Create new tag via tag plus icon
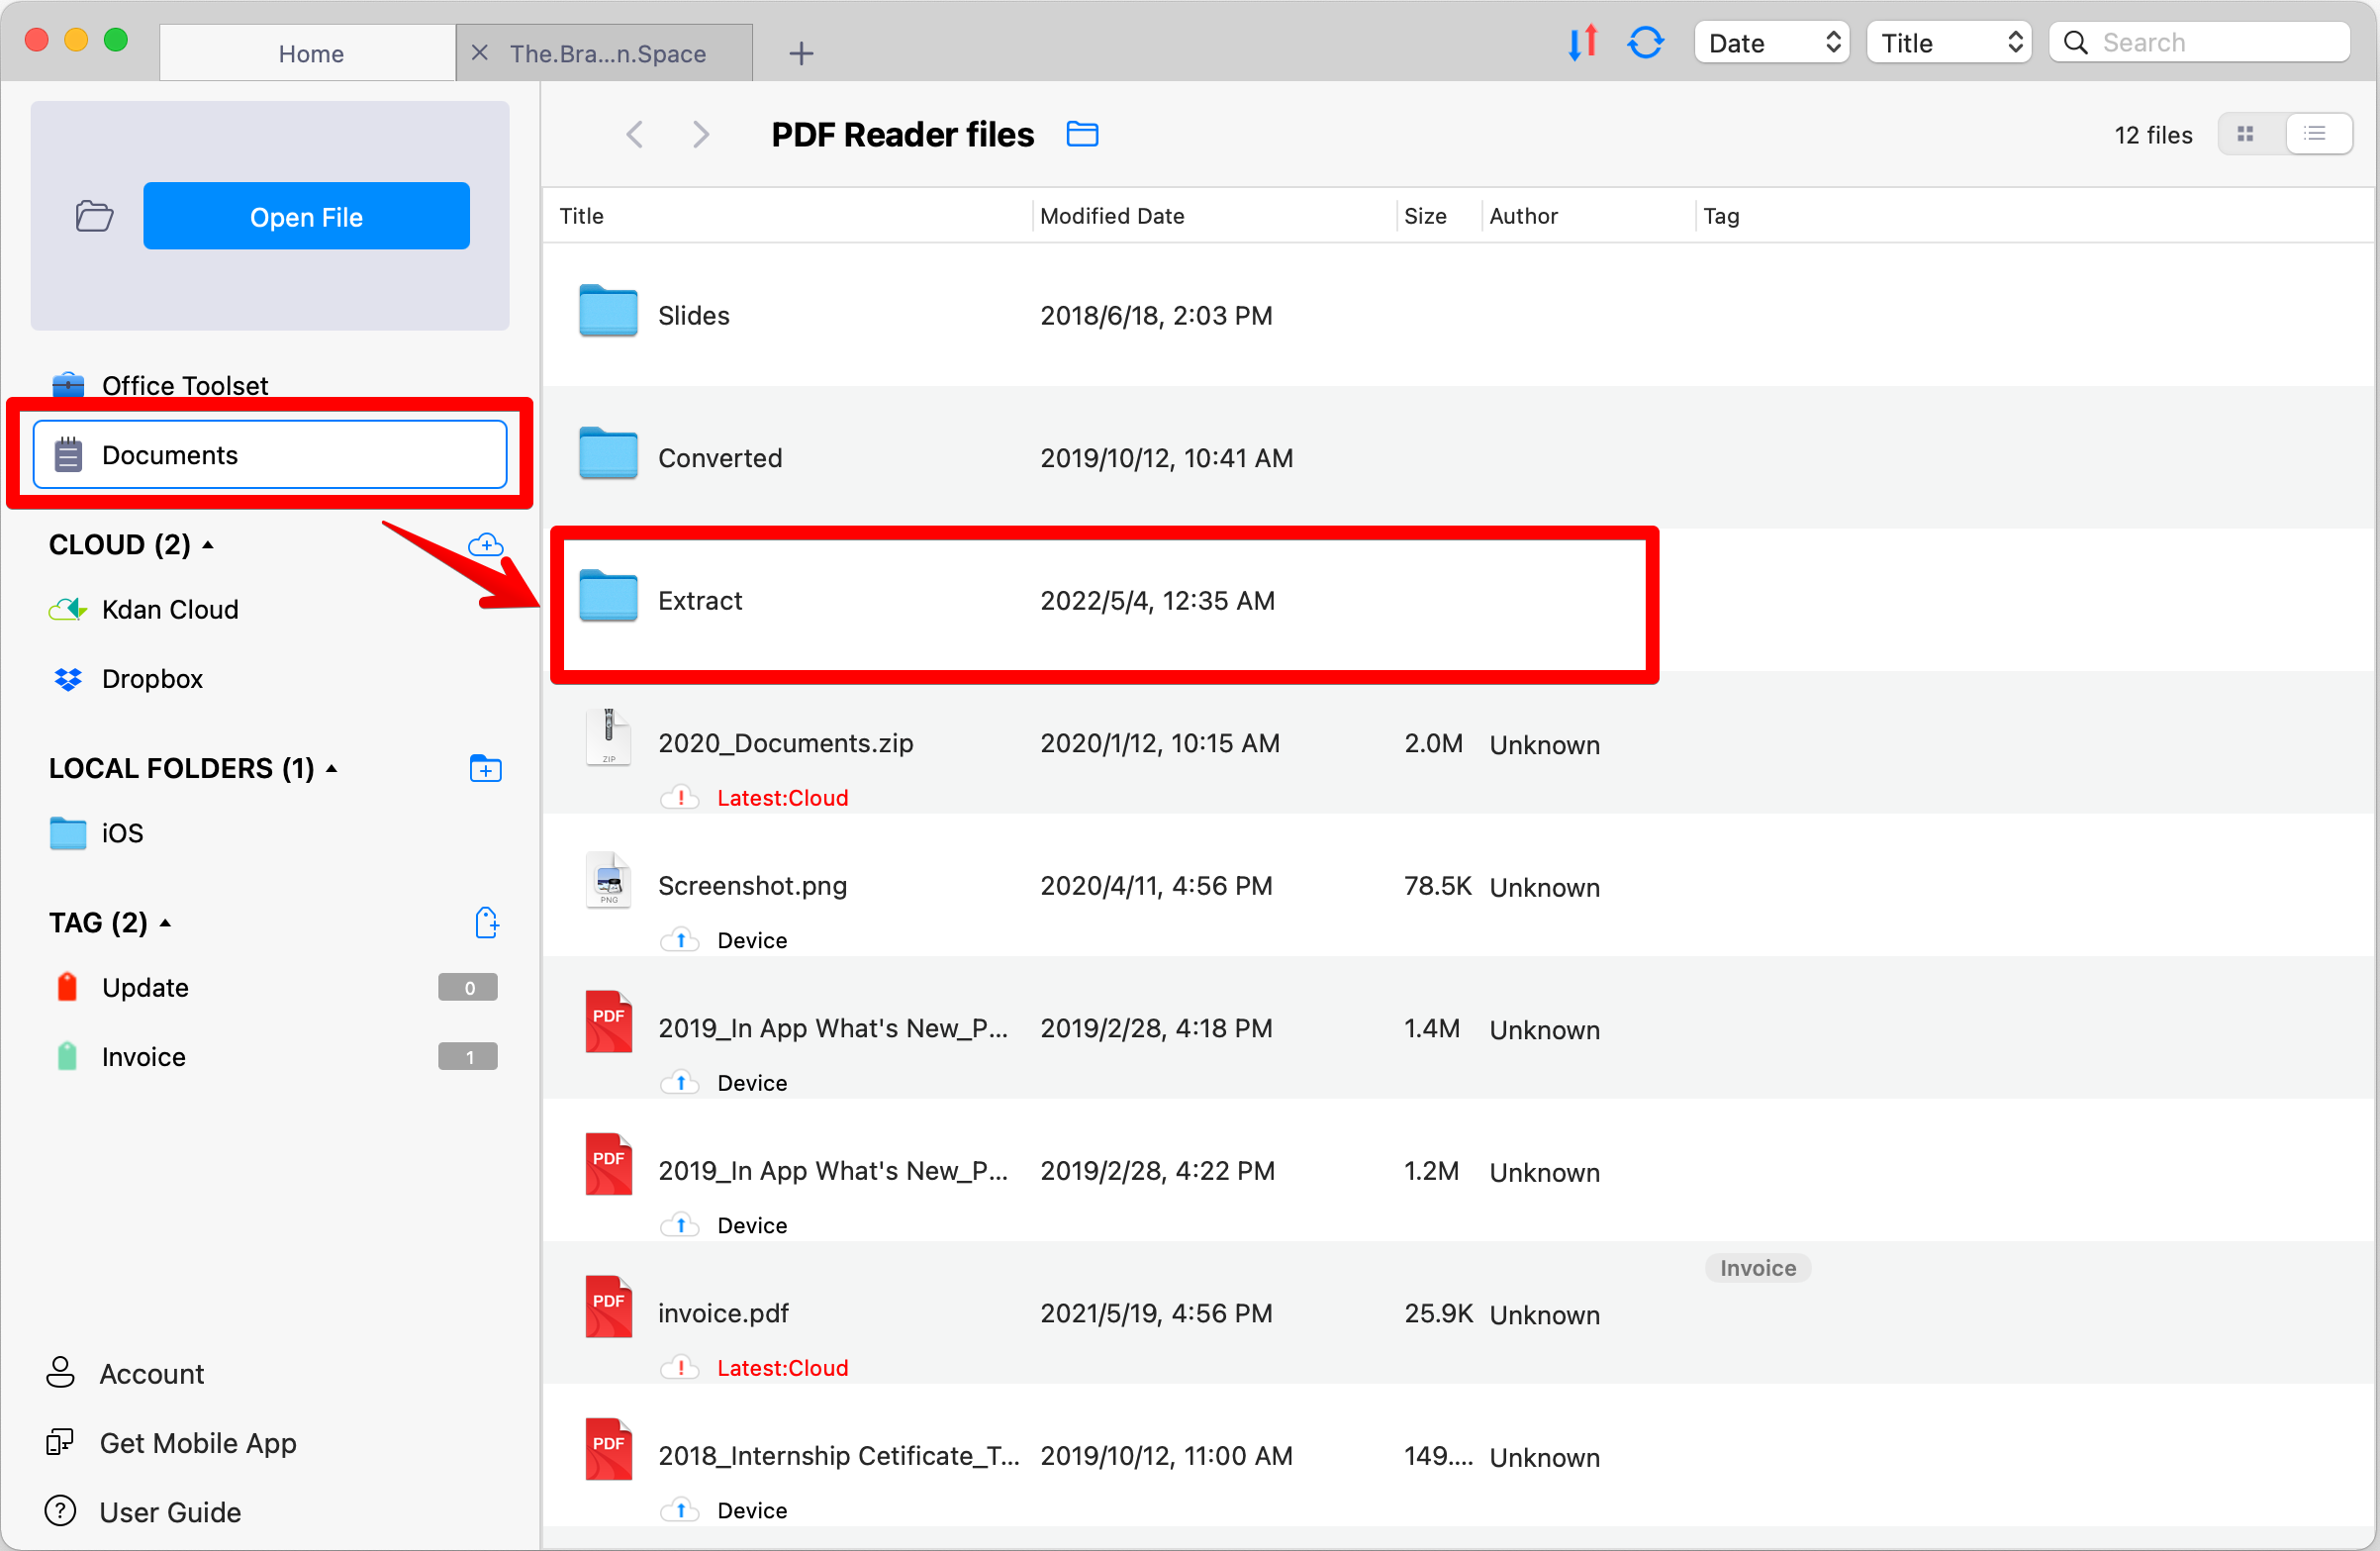The width and height of the screenshot is (2380, 1551). [x=486, y=922]
